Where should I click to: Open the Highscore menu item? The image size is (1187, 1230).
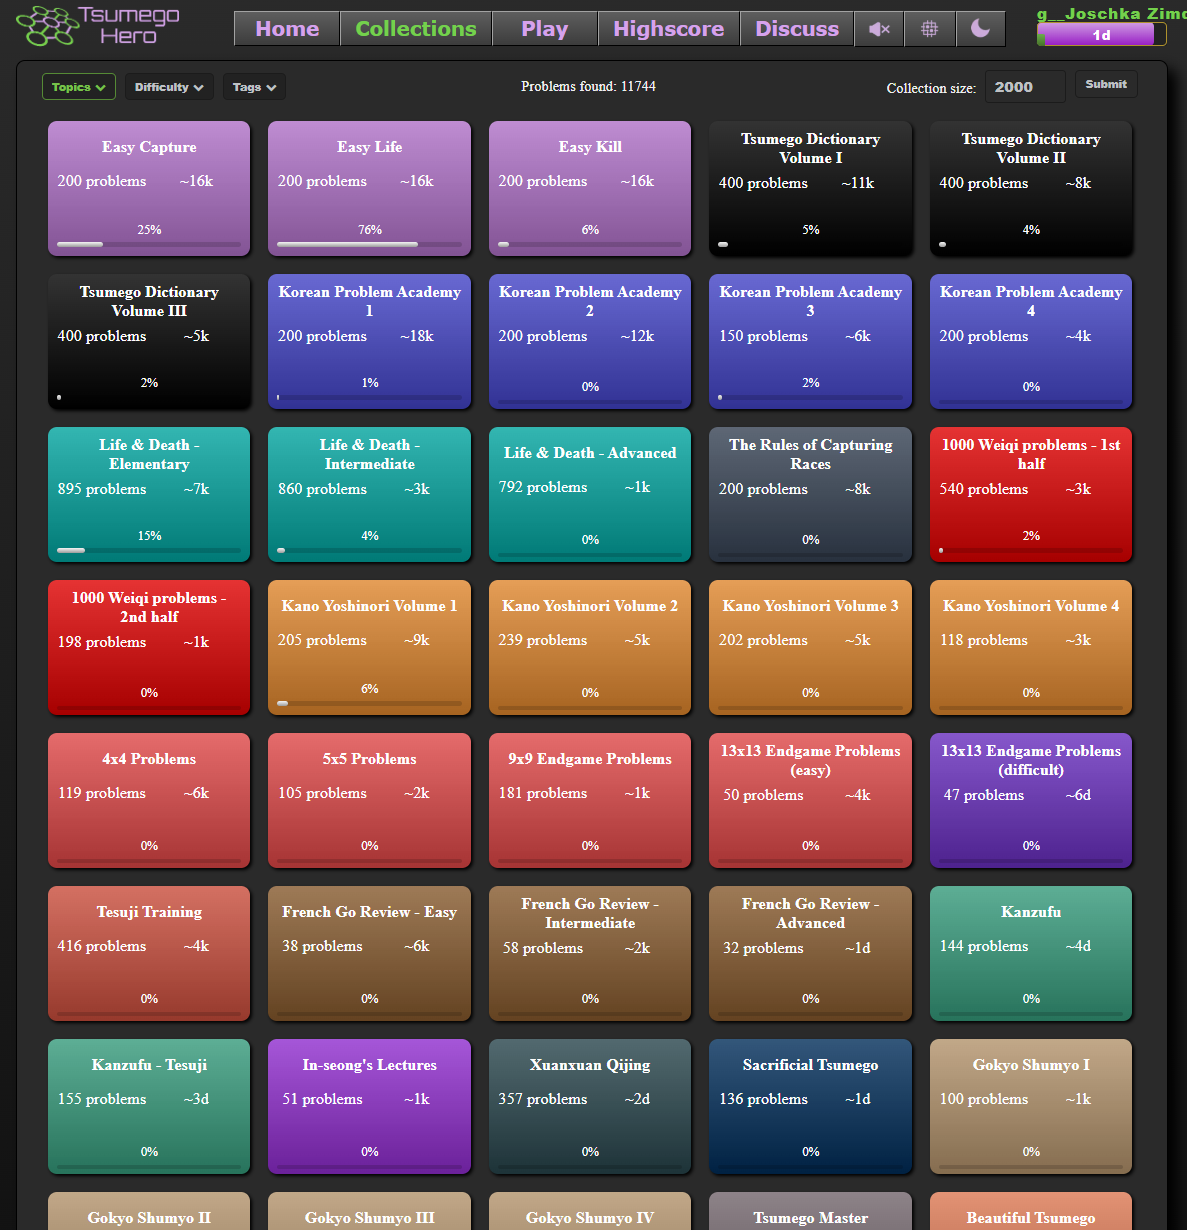pyautogui.click(x=668, y=29)
